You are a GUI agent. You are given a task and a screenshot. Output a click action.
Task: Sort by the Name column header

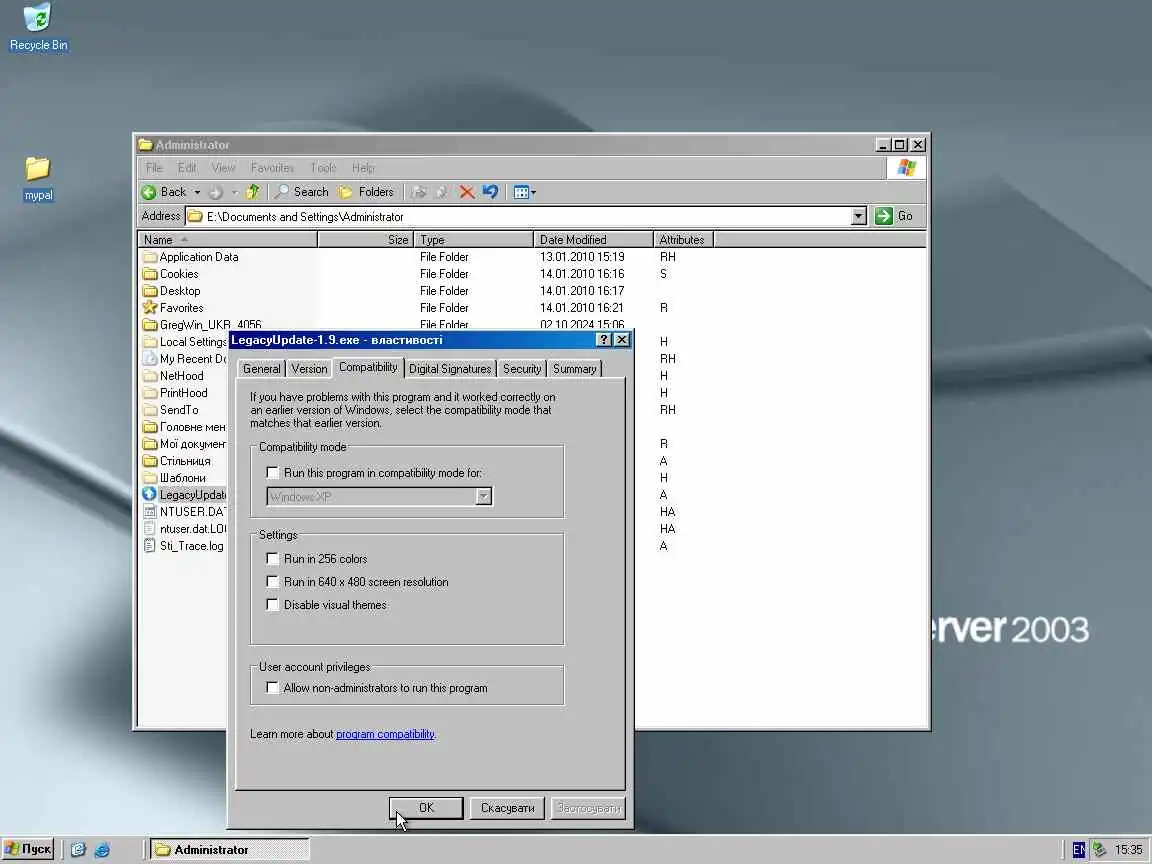coord(227,240)
